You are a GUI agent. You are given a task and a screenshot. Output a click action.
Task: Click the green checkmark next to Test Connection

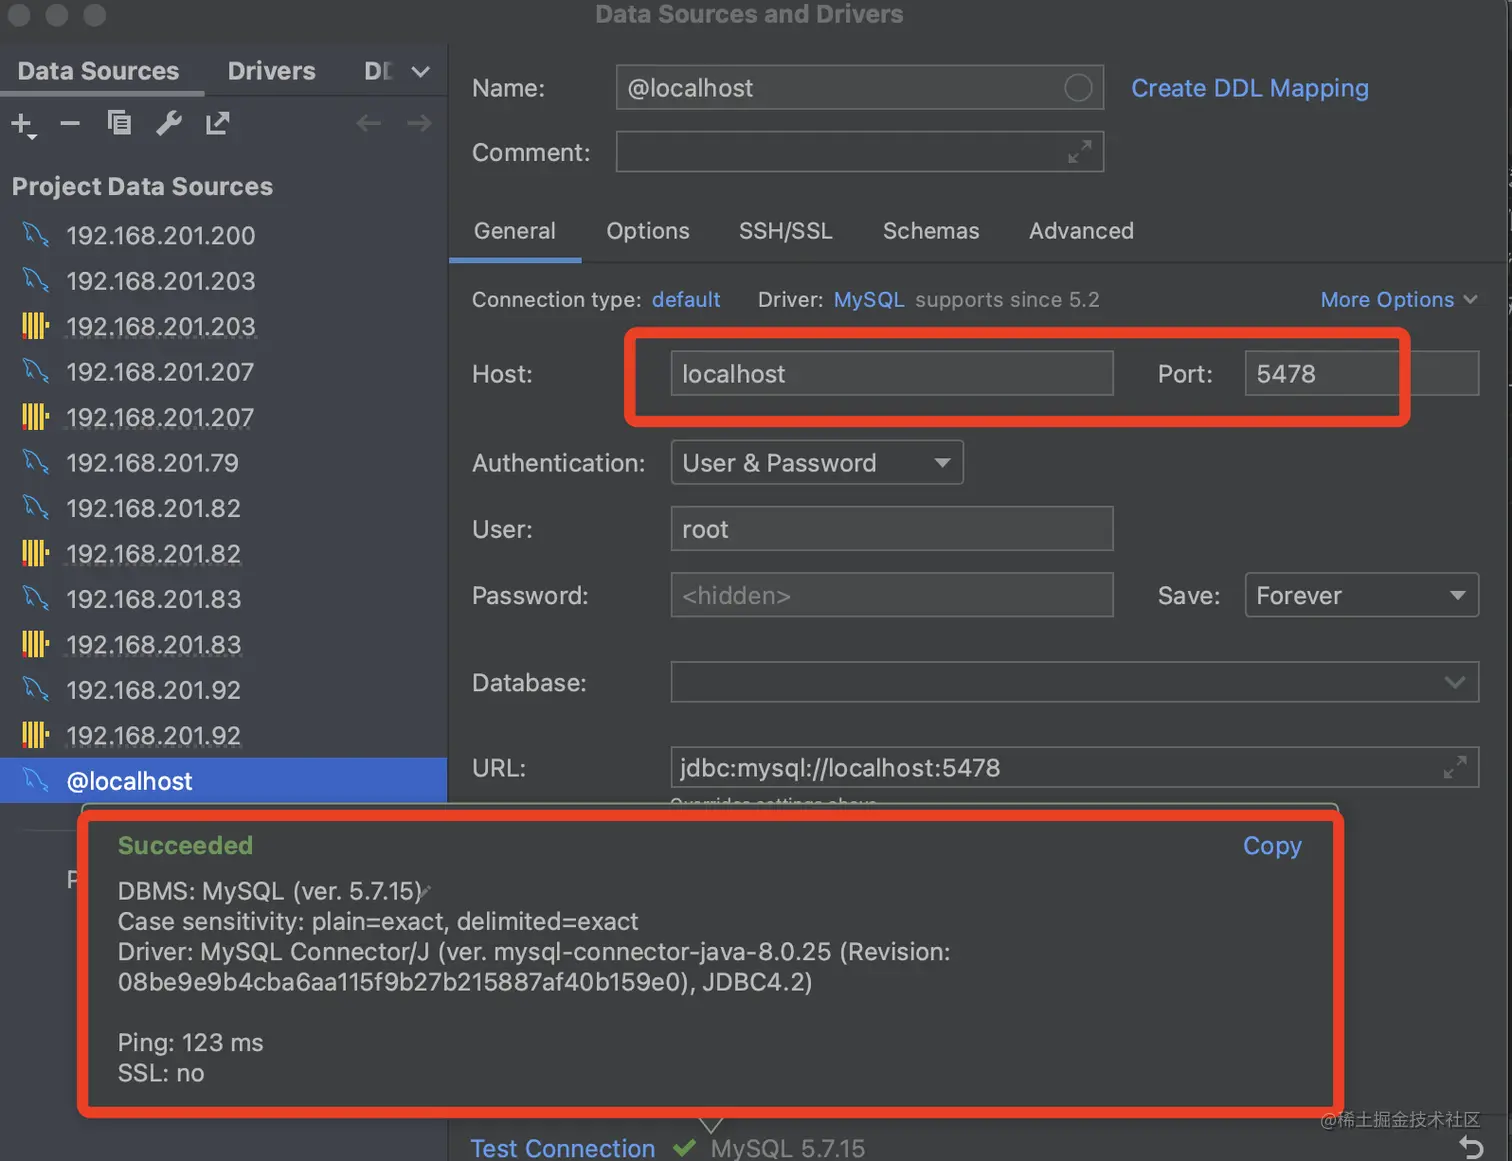[684, 1148]
